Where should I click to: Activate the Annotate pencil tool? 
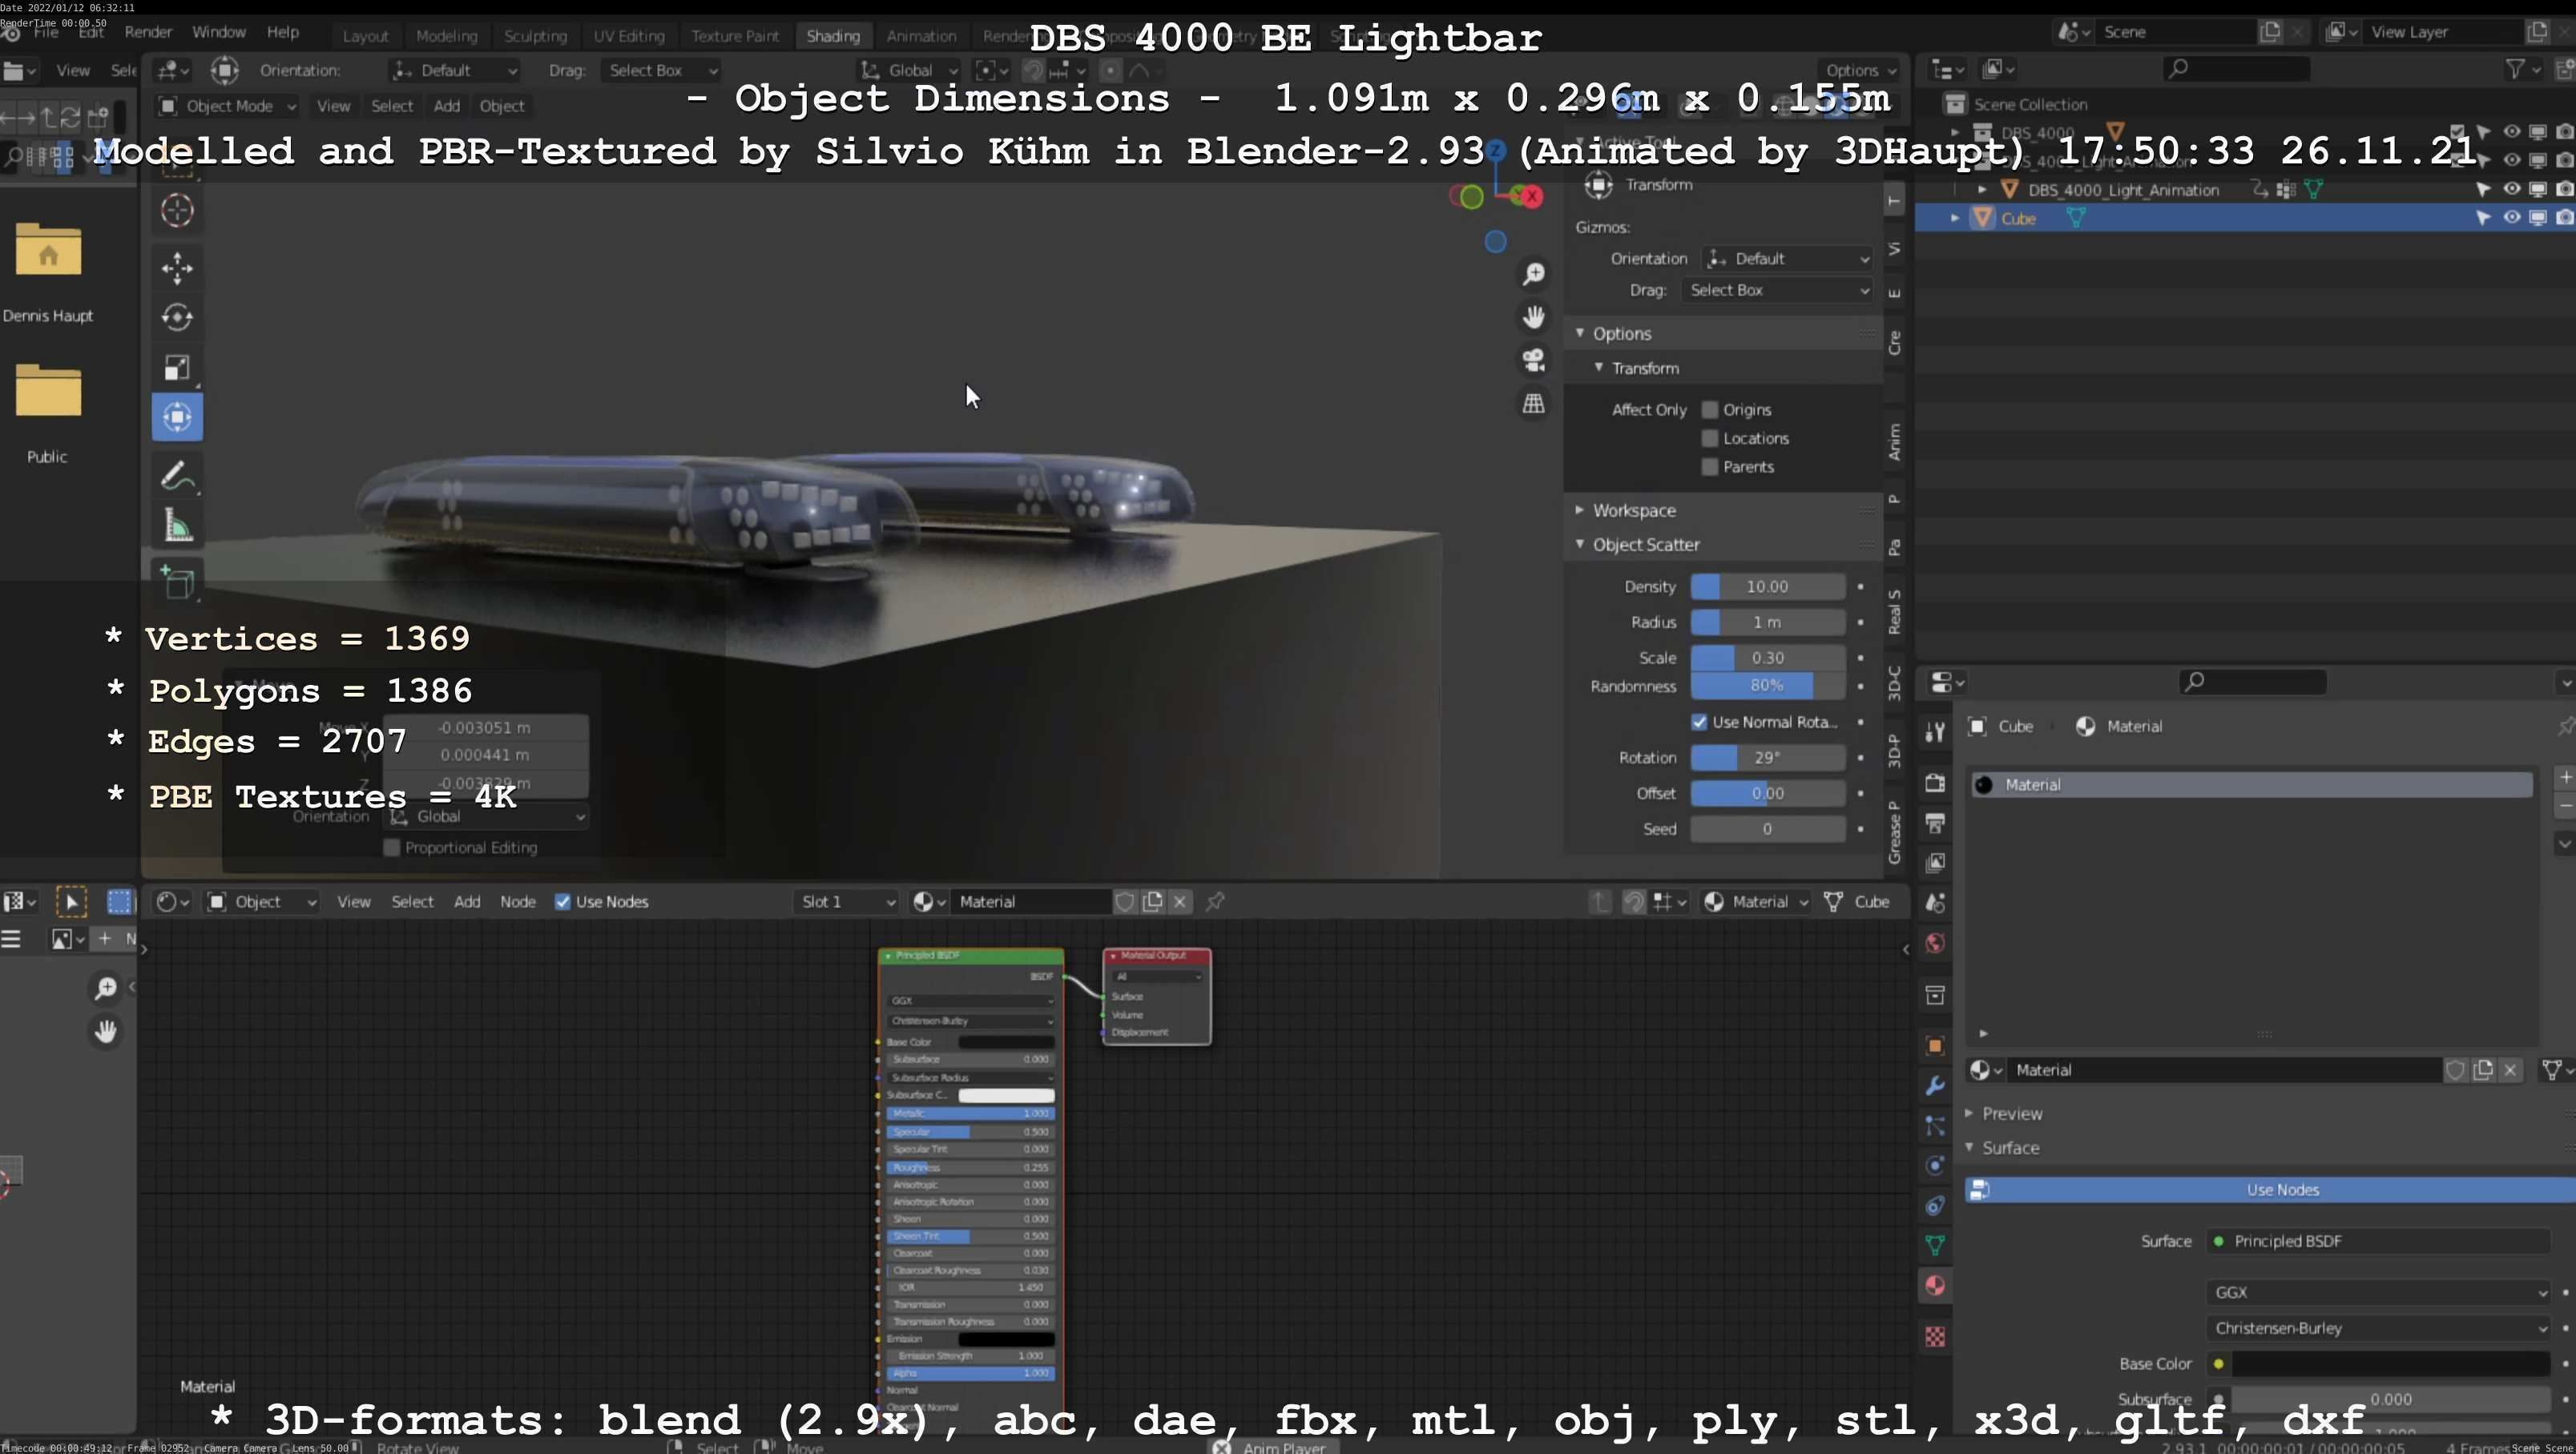click(177, 476)
